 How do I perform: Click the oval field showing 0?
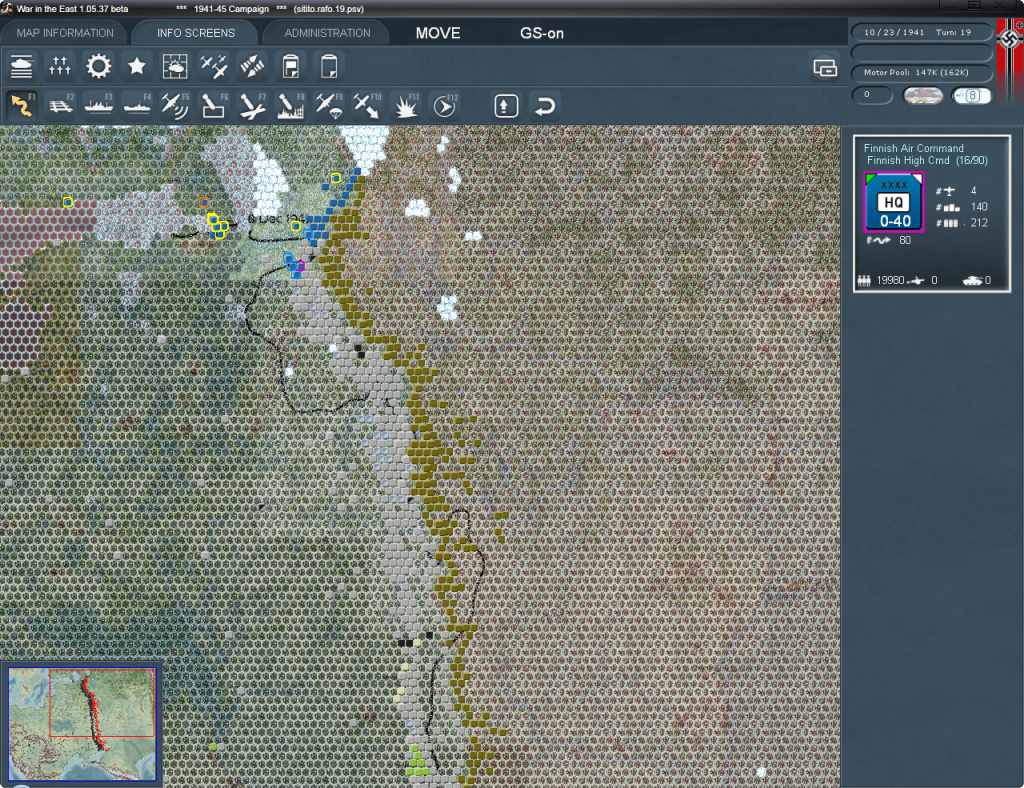click(x=872, y=95)
